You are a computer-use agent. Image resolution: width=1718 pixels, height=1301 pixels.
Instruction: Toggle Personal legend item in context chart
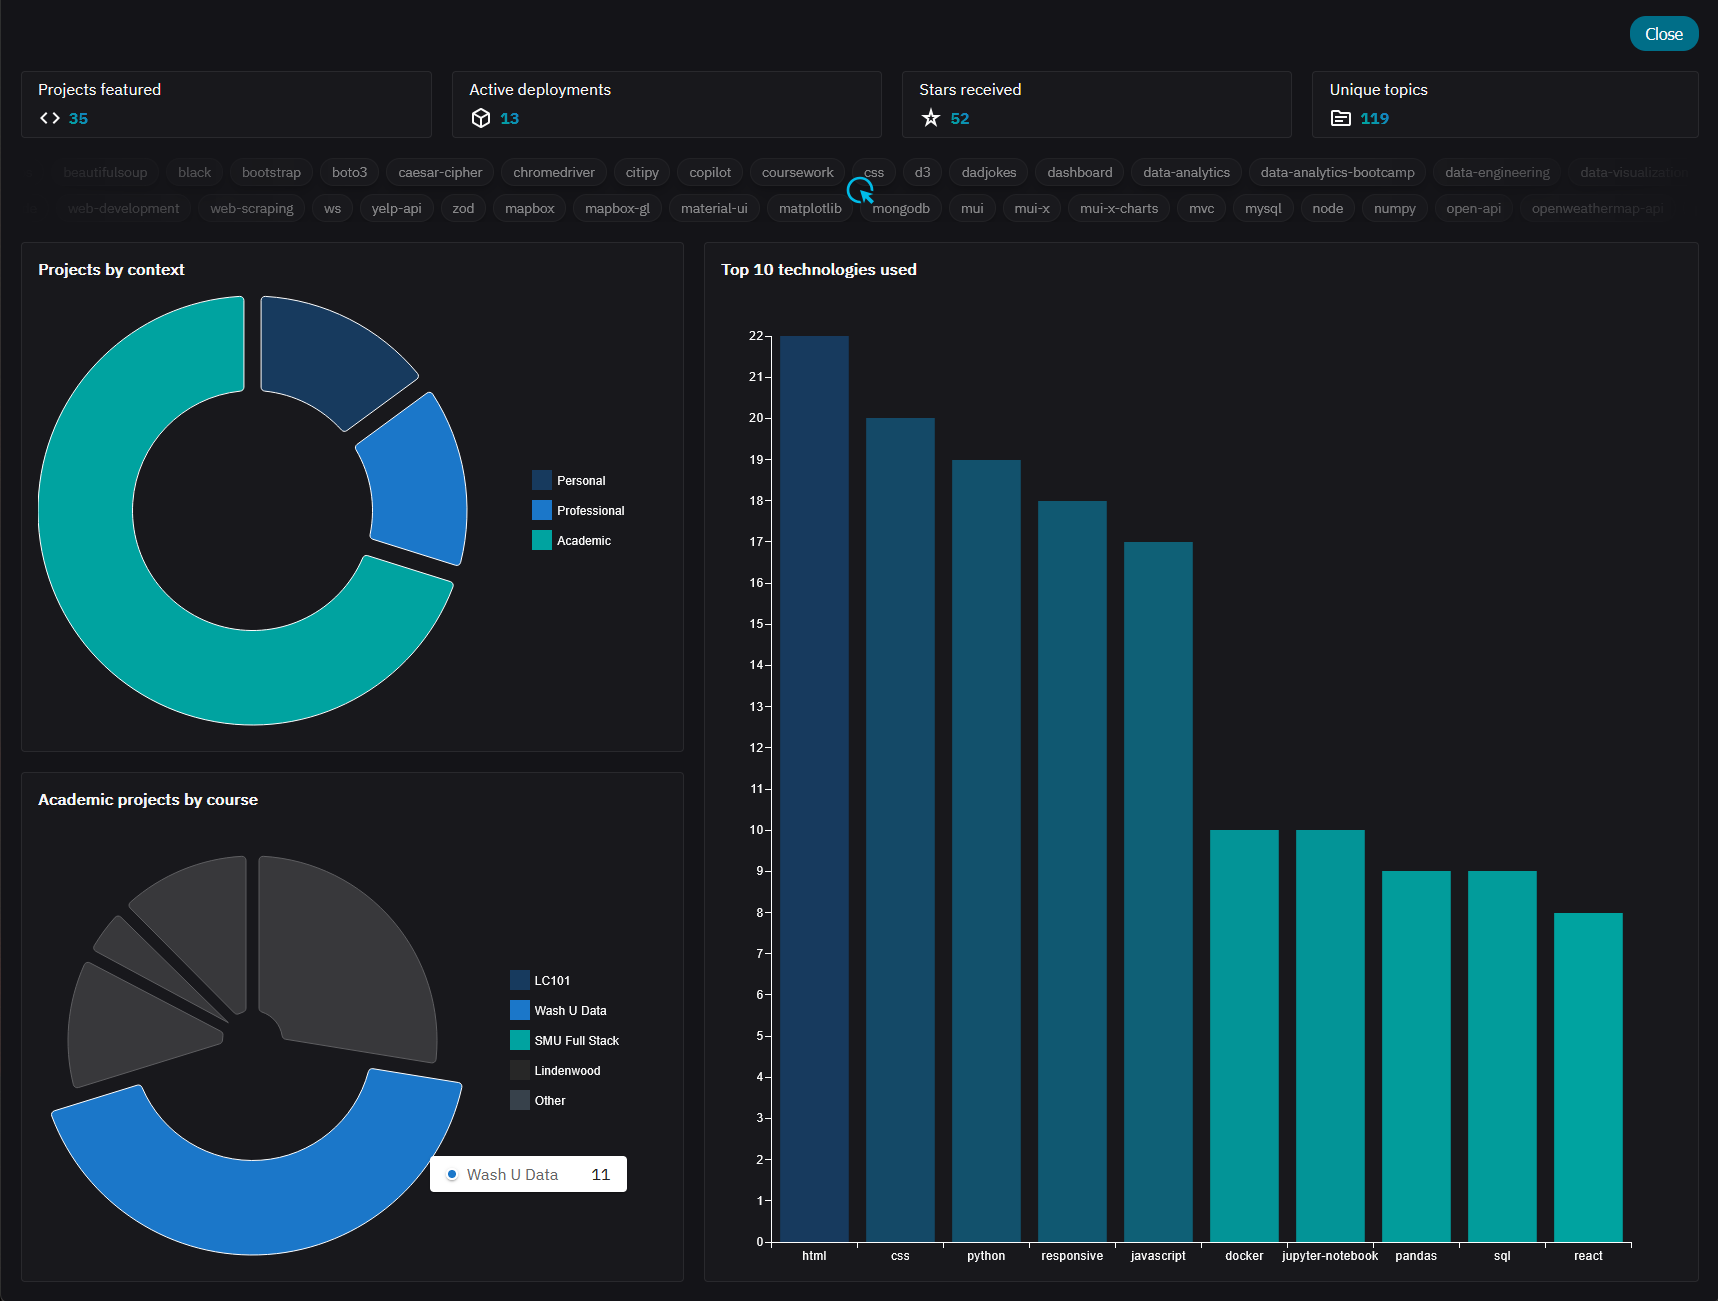(569, 481)
